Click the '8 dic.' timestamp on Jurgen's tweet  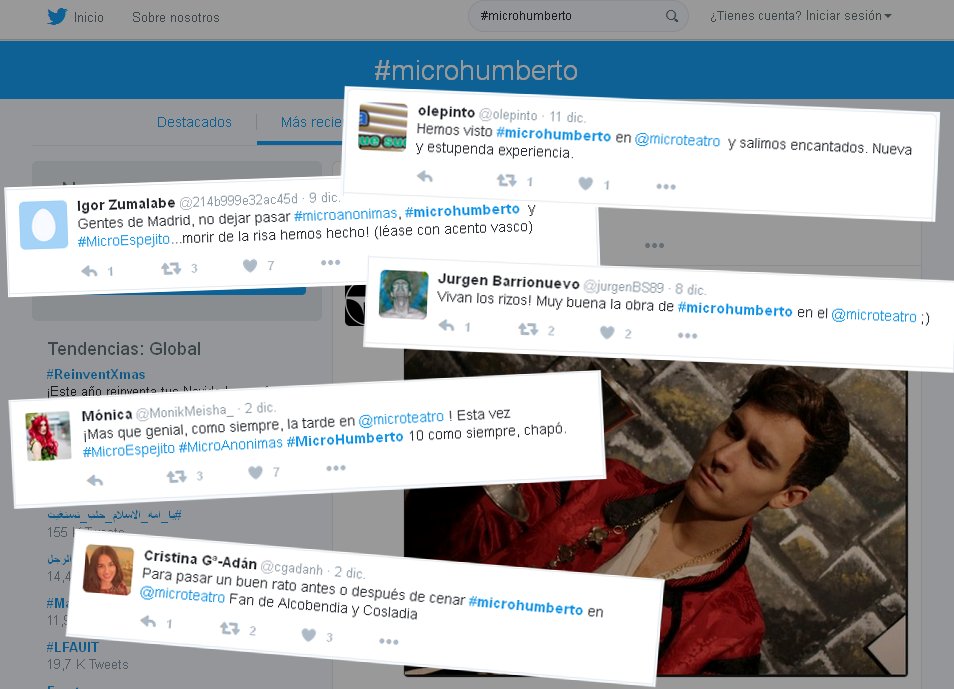coord(690,289)
